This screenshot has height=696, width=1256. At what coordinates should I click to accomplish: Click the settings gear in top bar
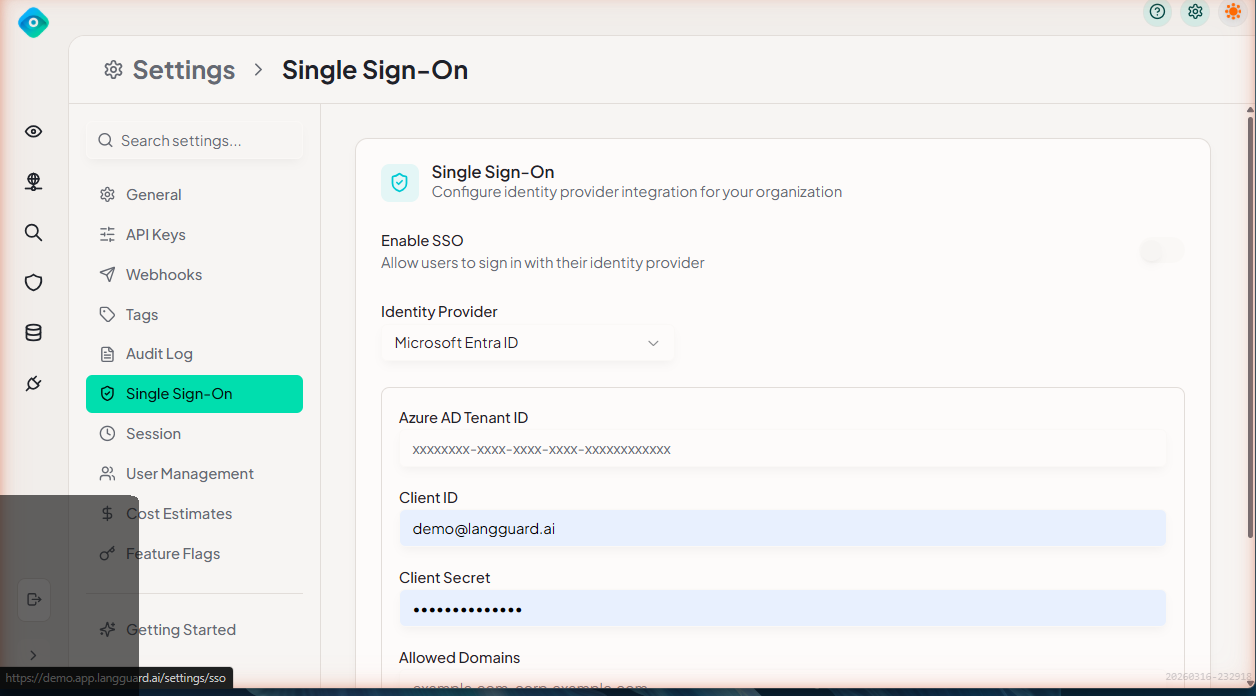click(x=1195, y=12)
